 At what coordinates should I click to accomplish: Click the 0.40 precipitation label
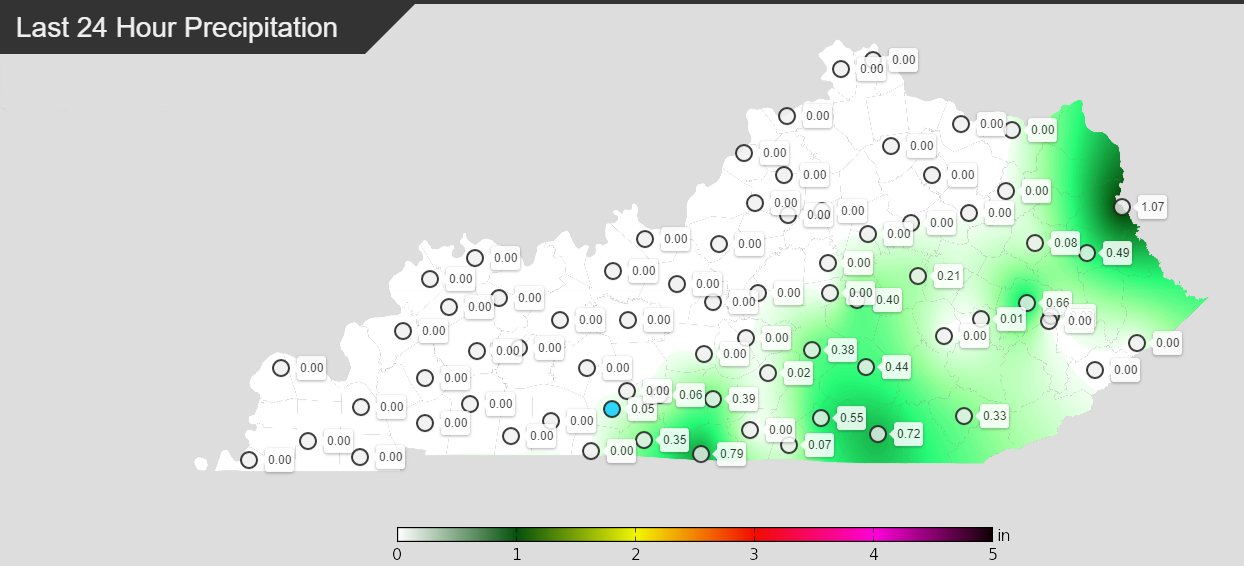pos(888,300)
